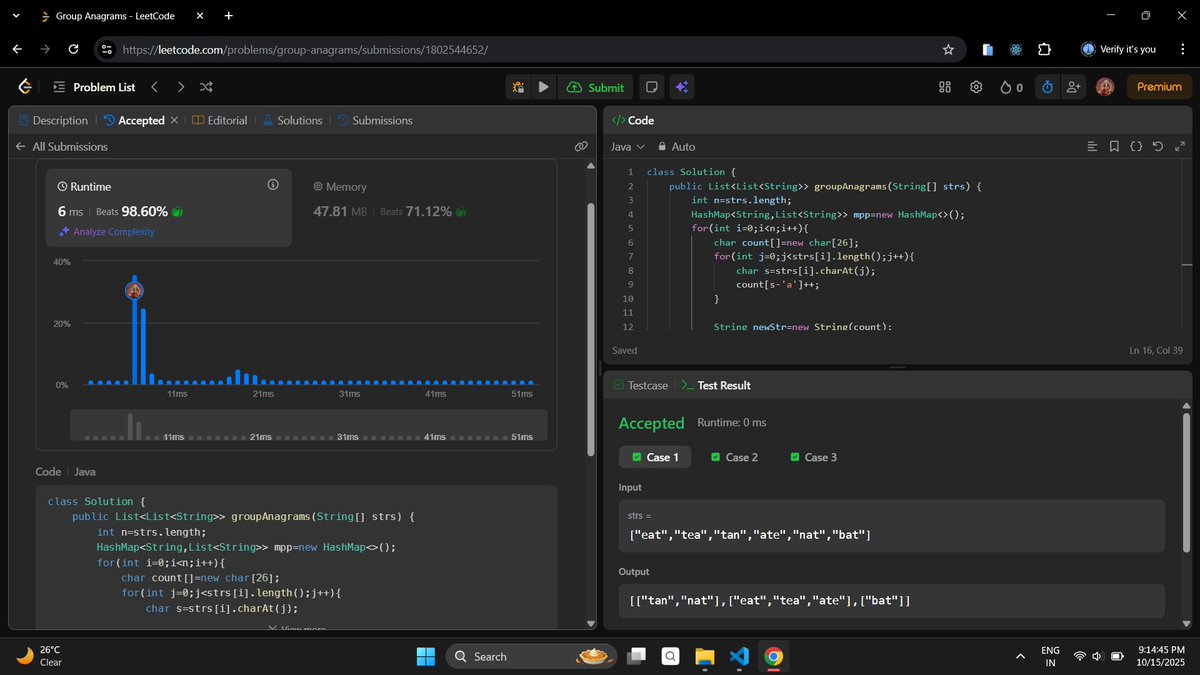Click the Accepted result text
Screen dimensions: 1200x675
click(651, 423)
